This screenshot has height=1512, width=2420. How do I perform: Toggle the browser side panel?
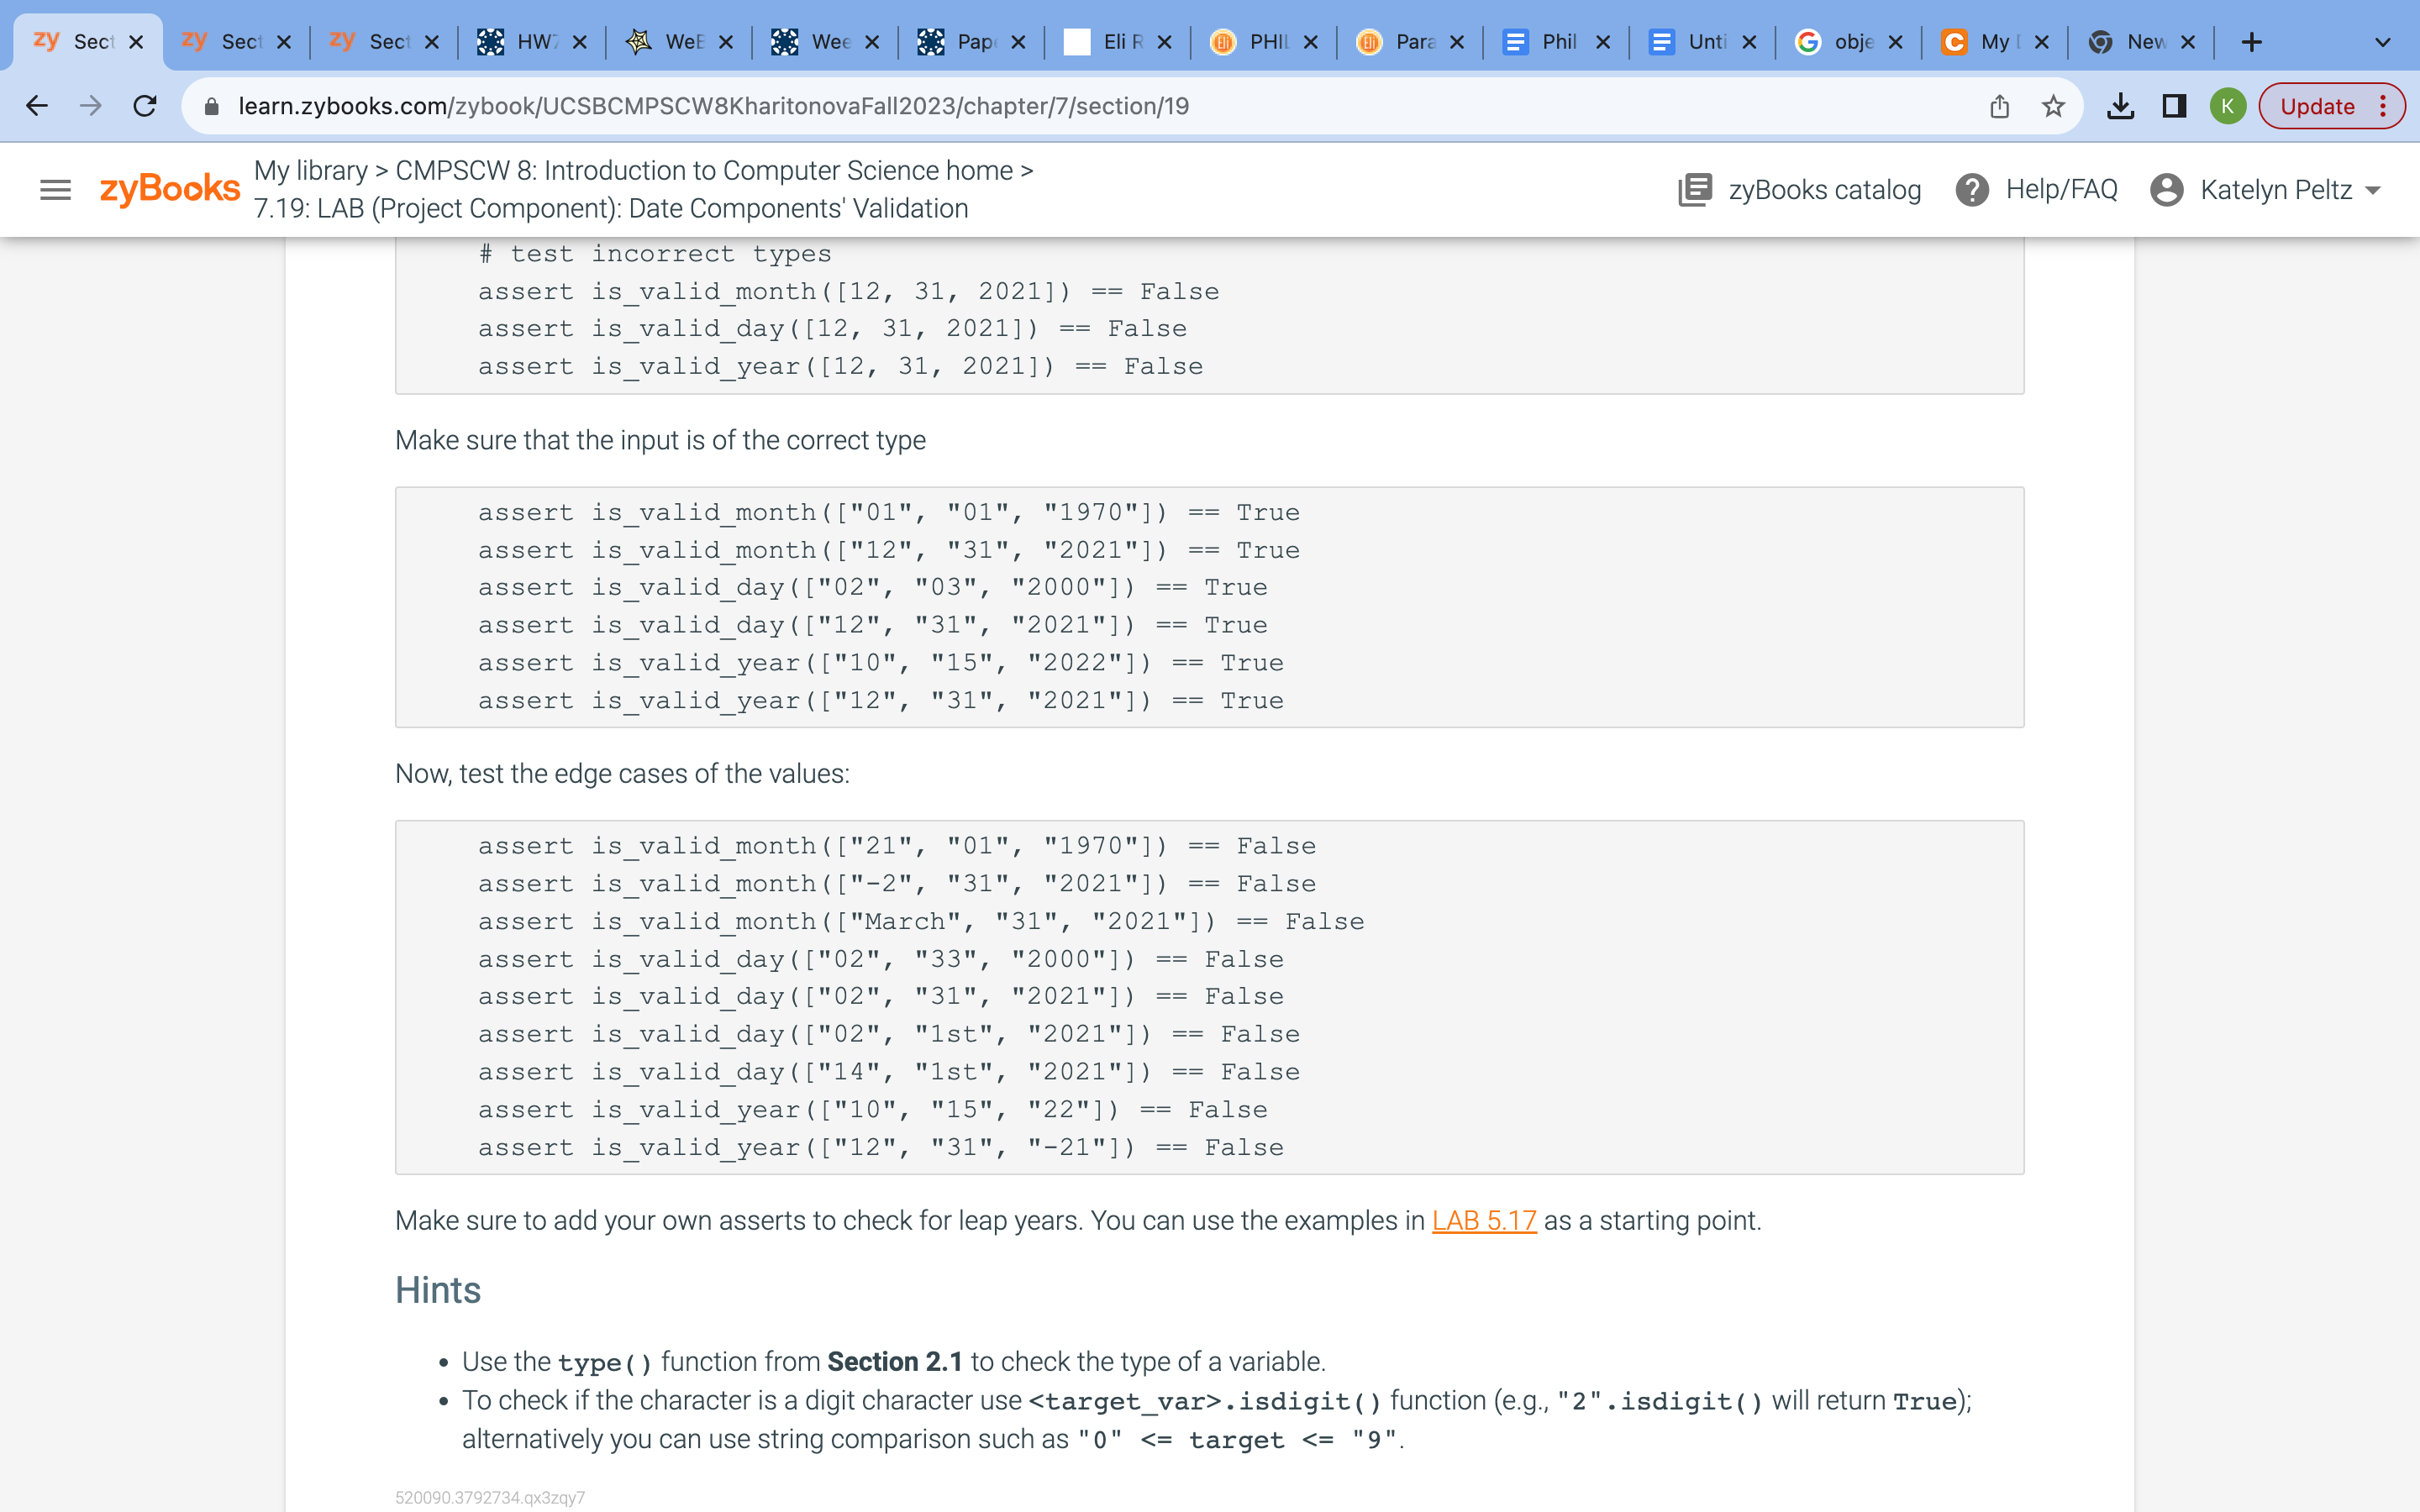[x=2174, y=106]
